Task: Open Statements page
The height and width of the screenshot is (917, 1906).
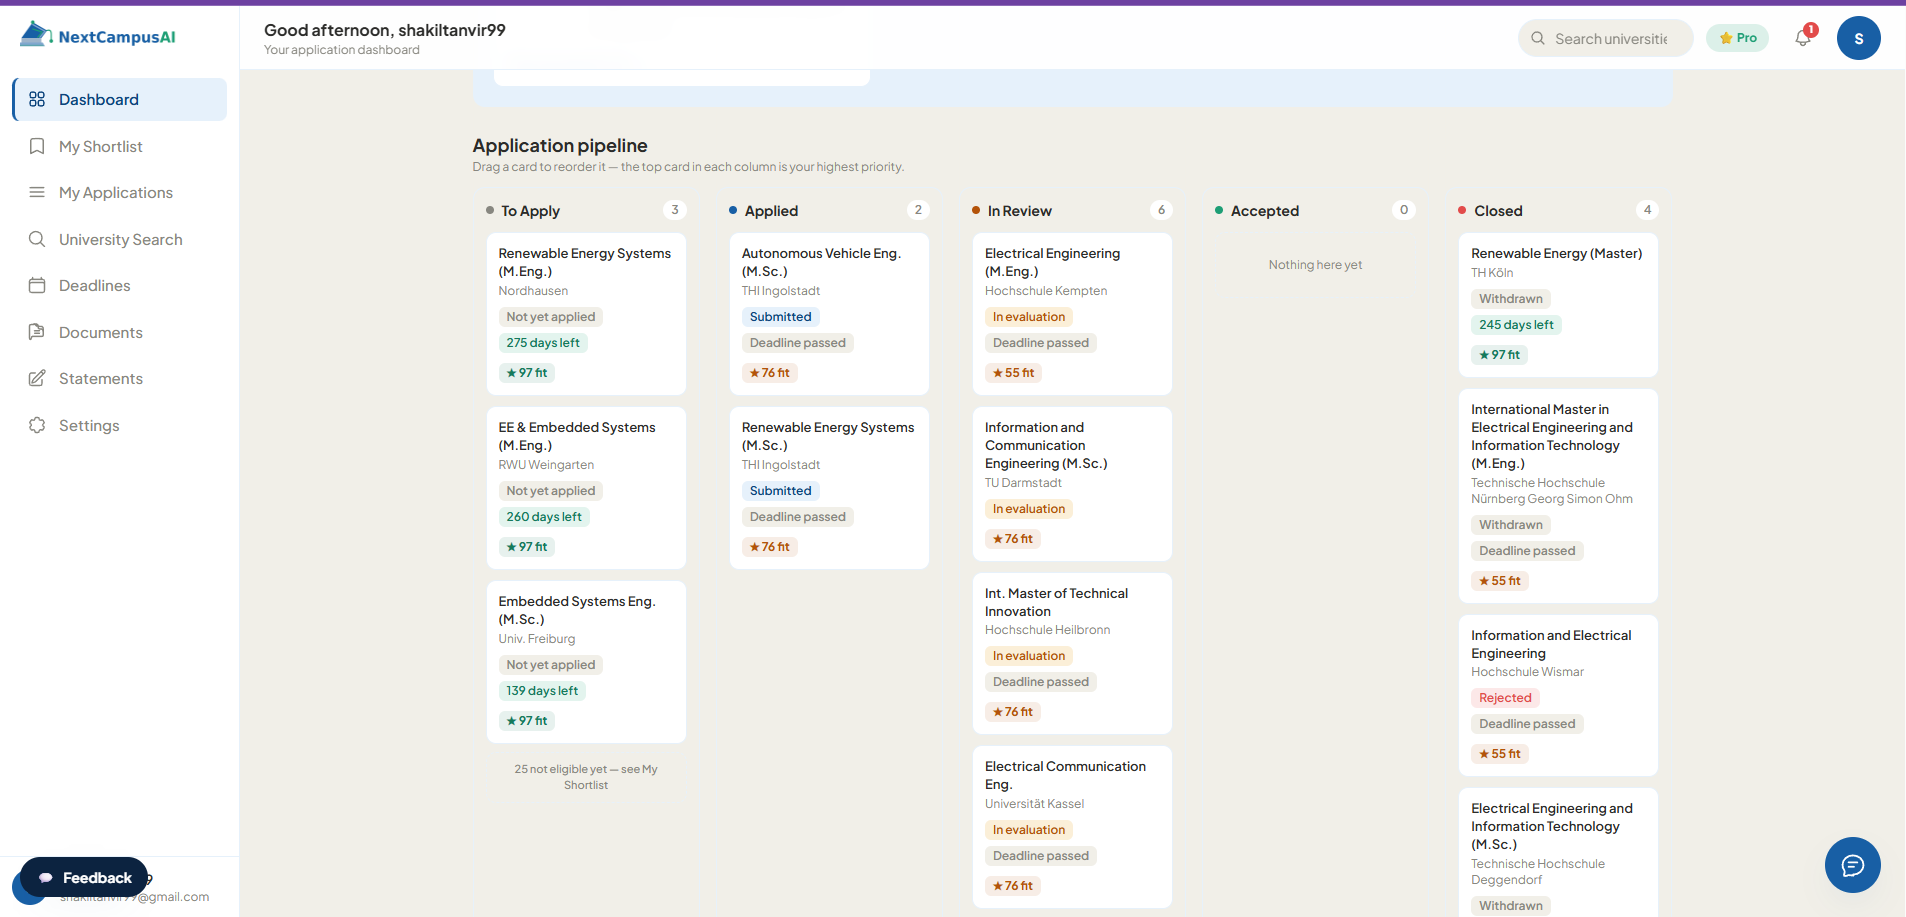Action: [120, 378]
